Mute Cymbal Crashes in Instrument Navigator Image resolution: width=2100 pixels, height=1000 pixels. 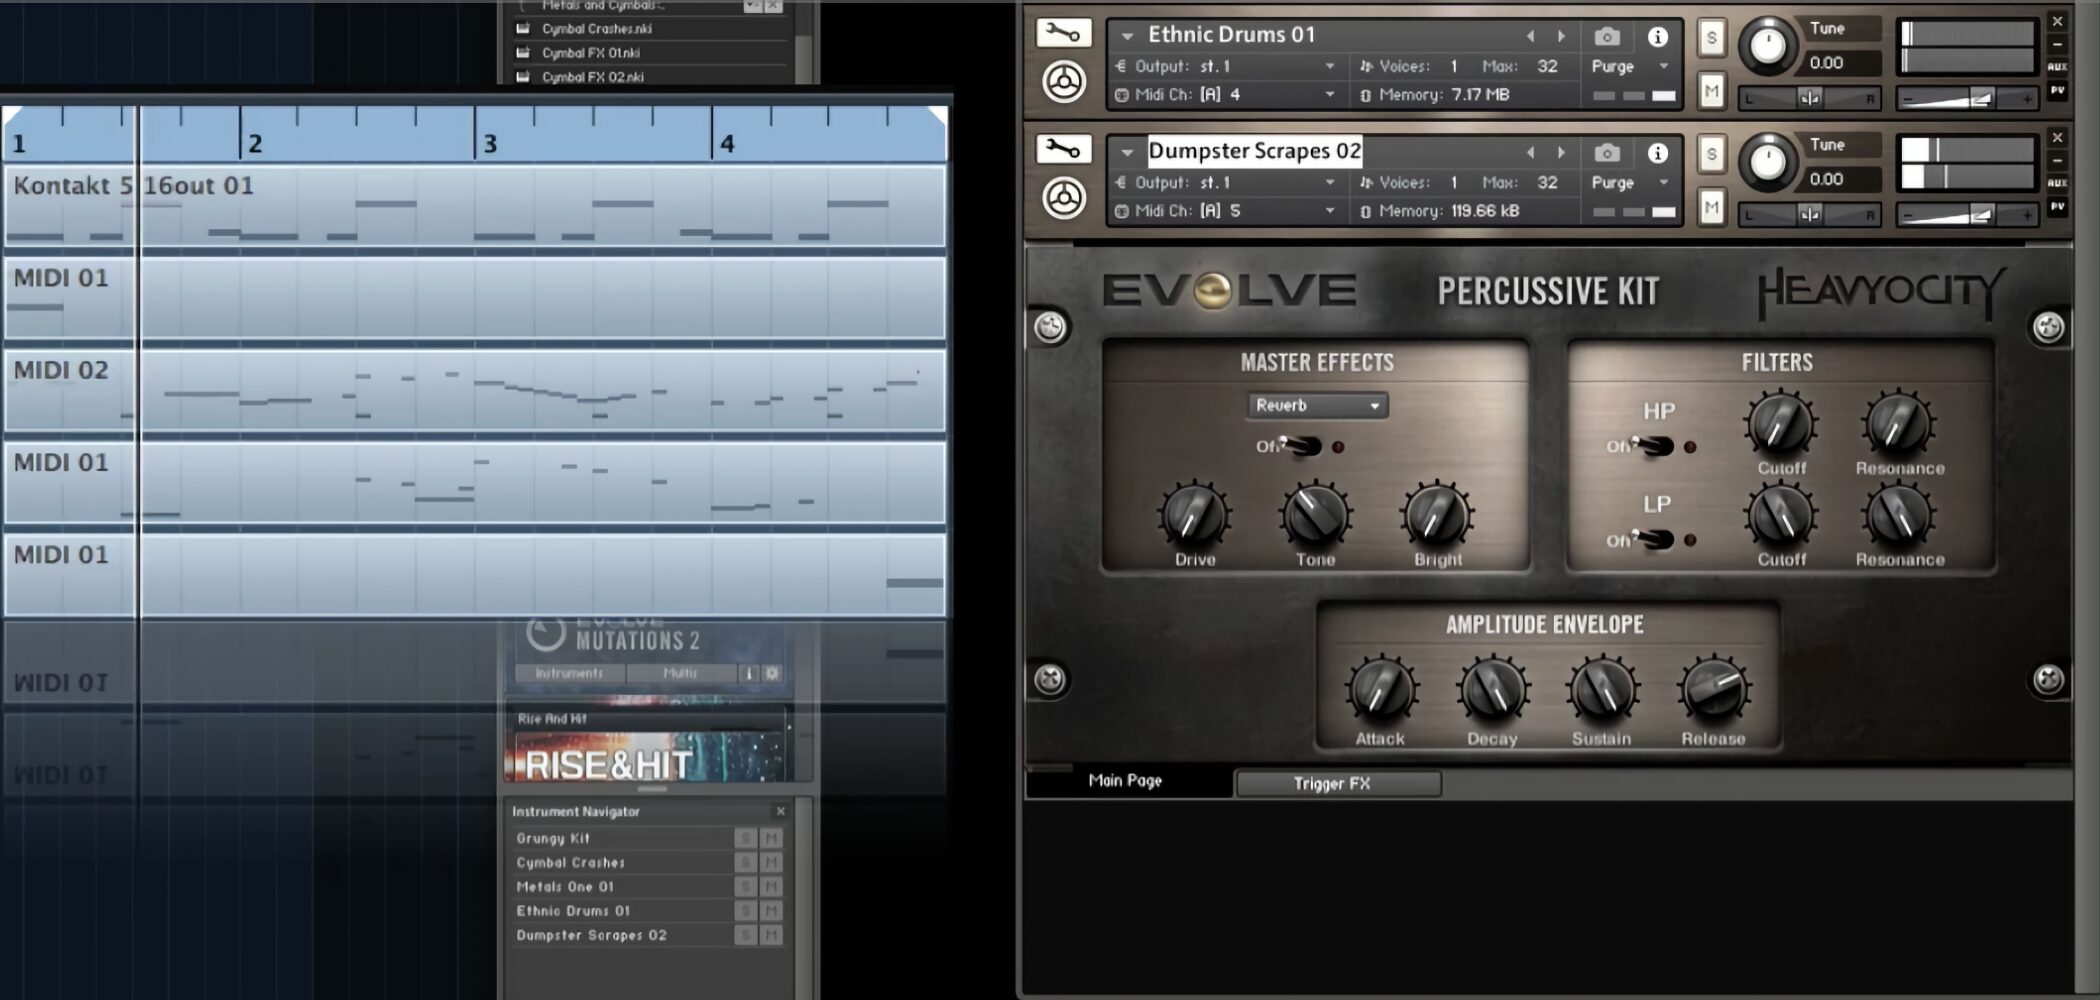(x=771, y=862)
